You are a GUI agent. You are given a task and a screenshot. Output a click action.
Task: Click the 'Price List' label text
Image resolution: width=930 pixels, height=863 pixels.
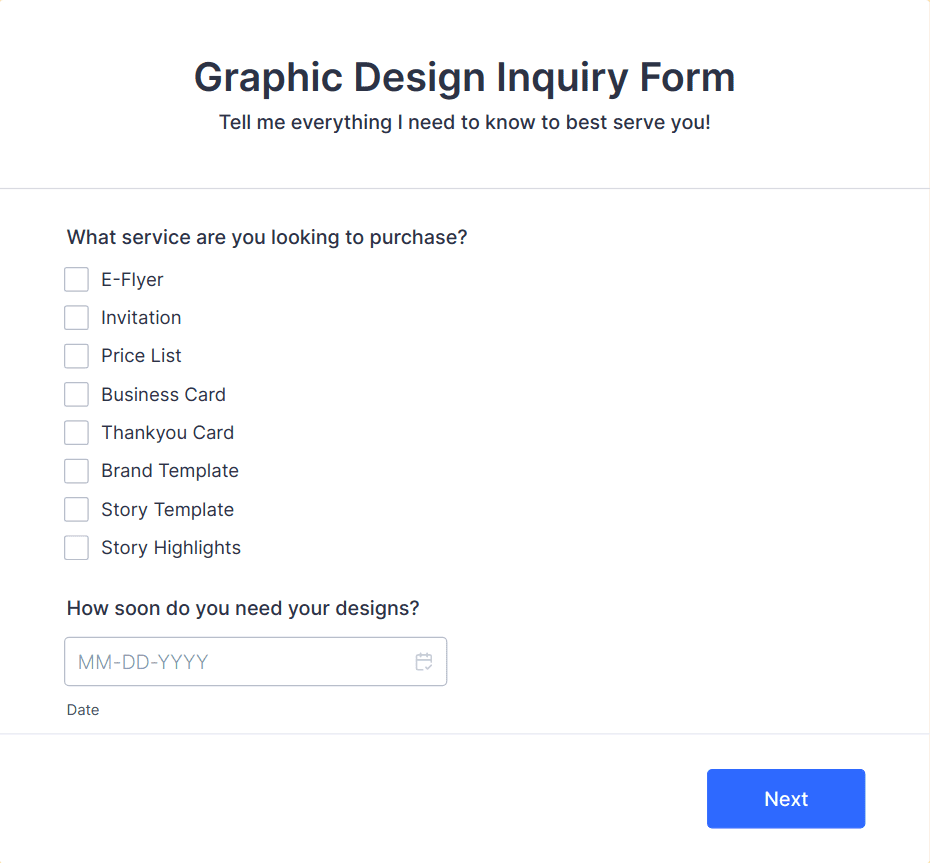click(x=141, y=356)
